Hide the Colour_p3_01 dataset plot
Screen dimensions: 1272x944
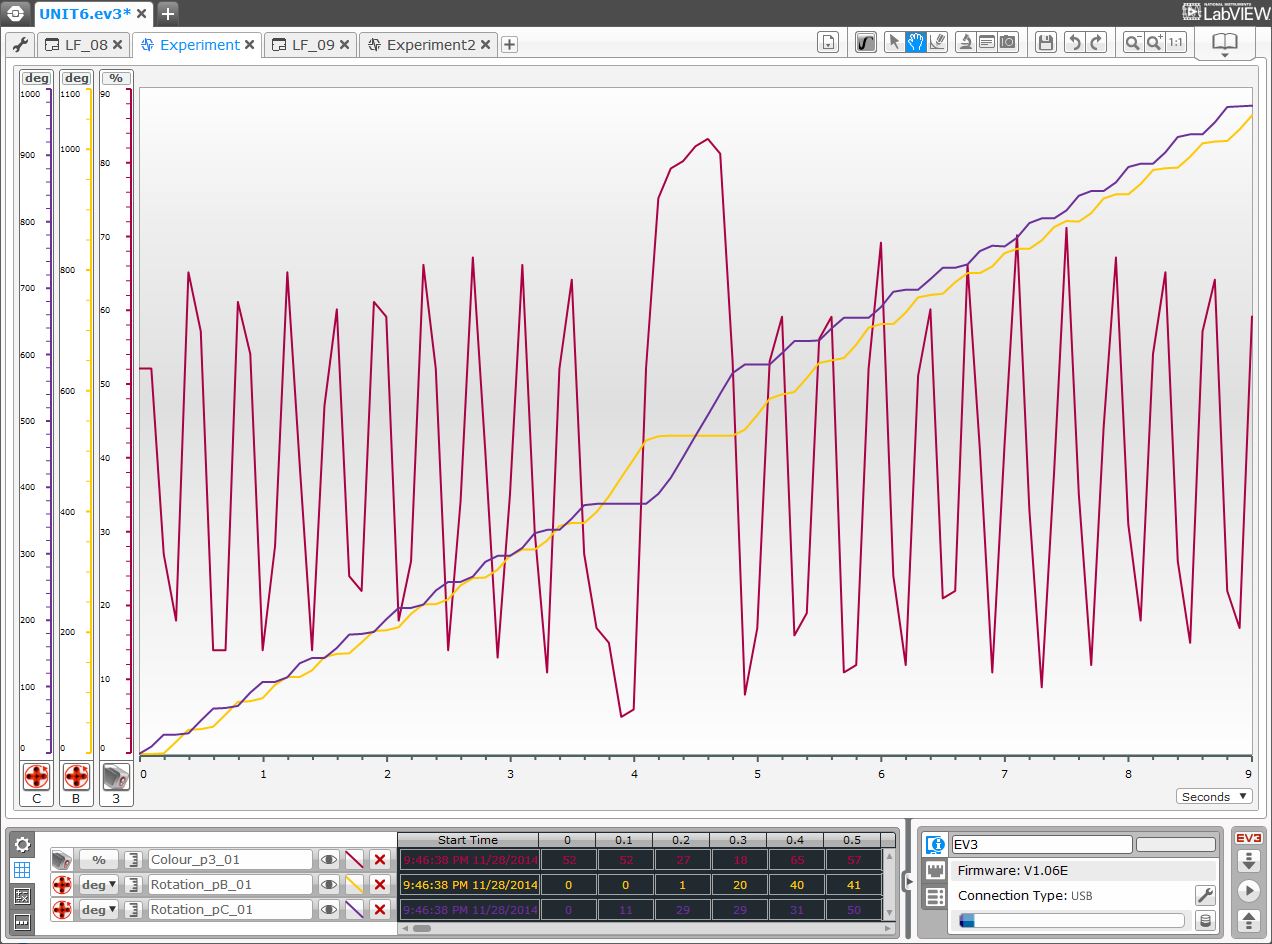[x=329, y=860]
